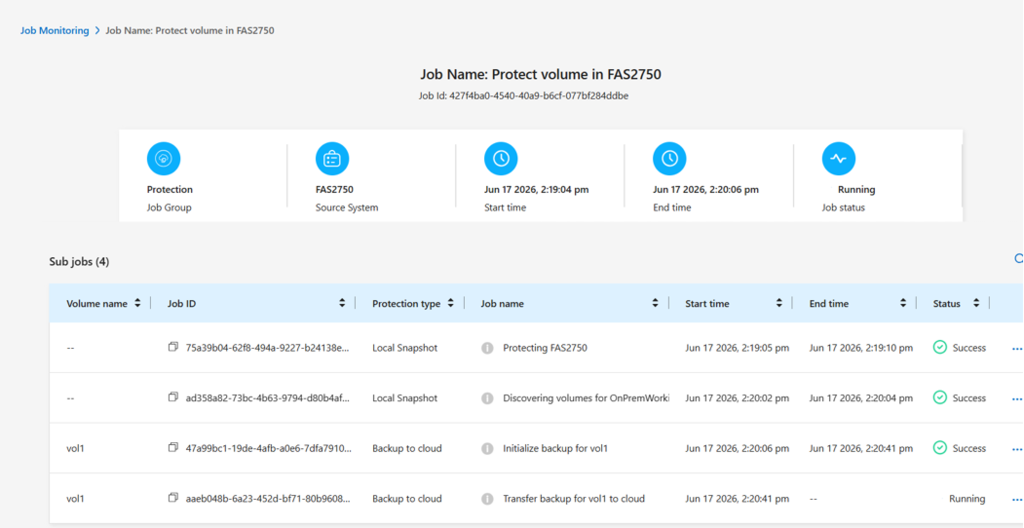The width and height of the screenshot is (1024, 528).
Task: Refresh the sub jobs list
Action: (x=1019, y=259)
